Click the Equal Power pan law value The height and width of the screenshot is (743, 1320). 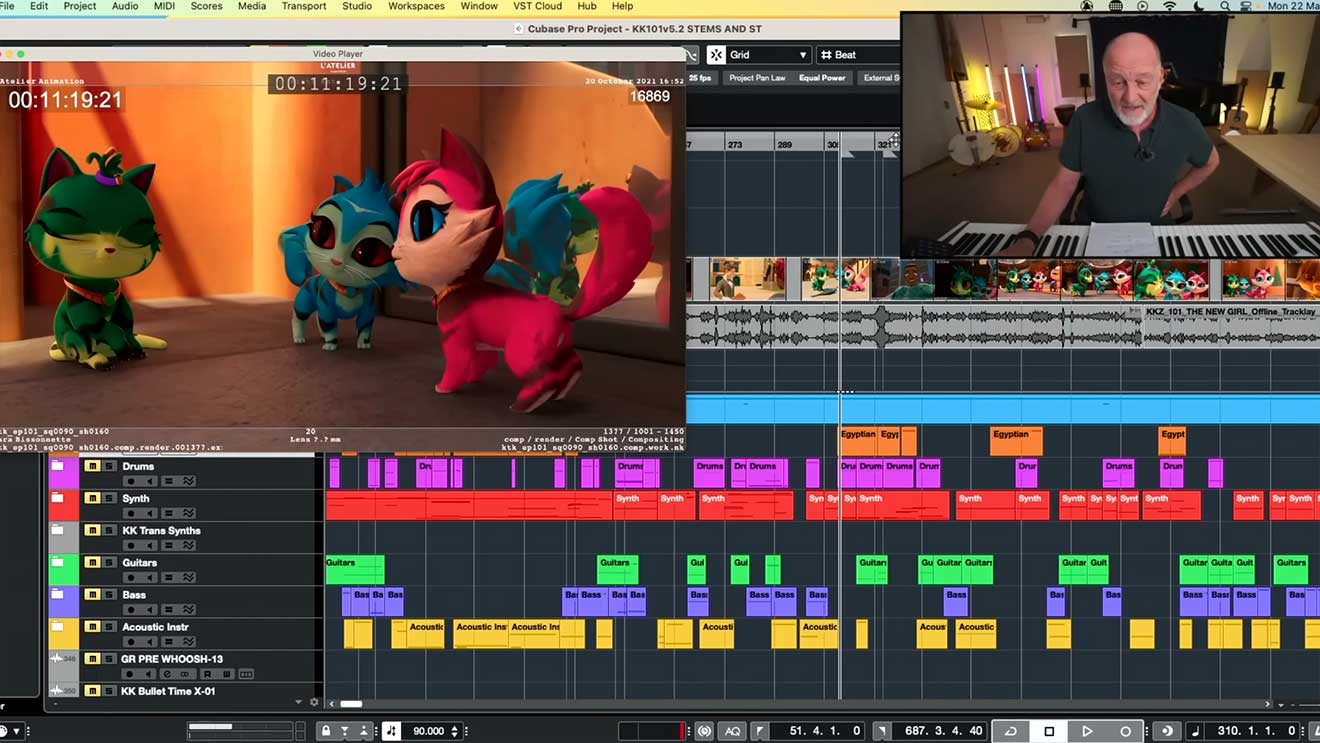coord(822,78)
